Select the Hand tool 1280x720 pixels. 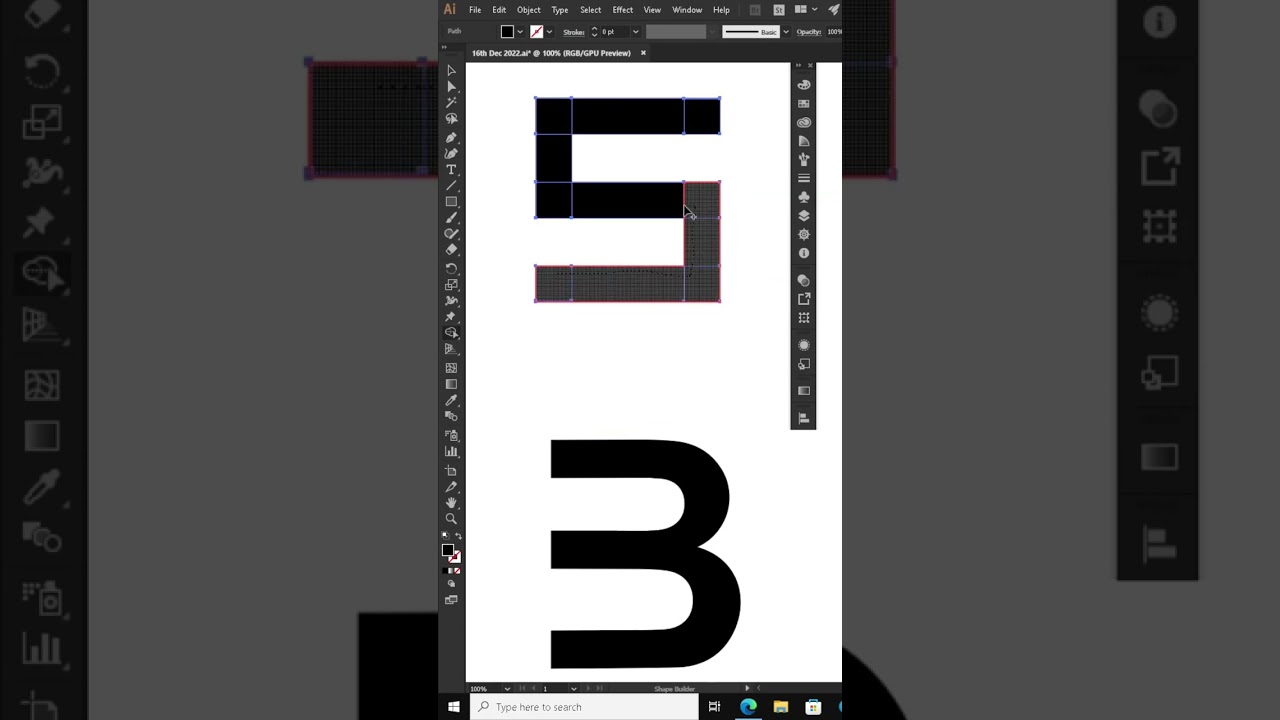[x=451, y=503]
